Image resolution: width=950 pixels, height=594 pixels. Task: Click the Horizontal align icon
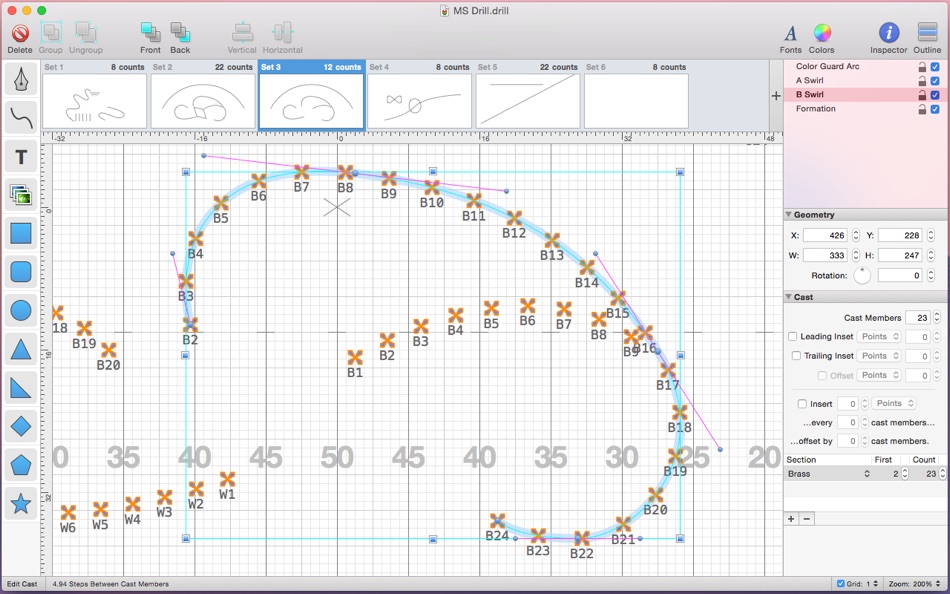click(x=282, y=33)
